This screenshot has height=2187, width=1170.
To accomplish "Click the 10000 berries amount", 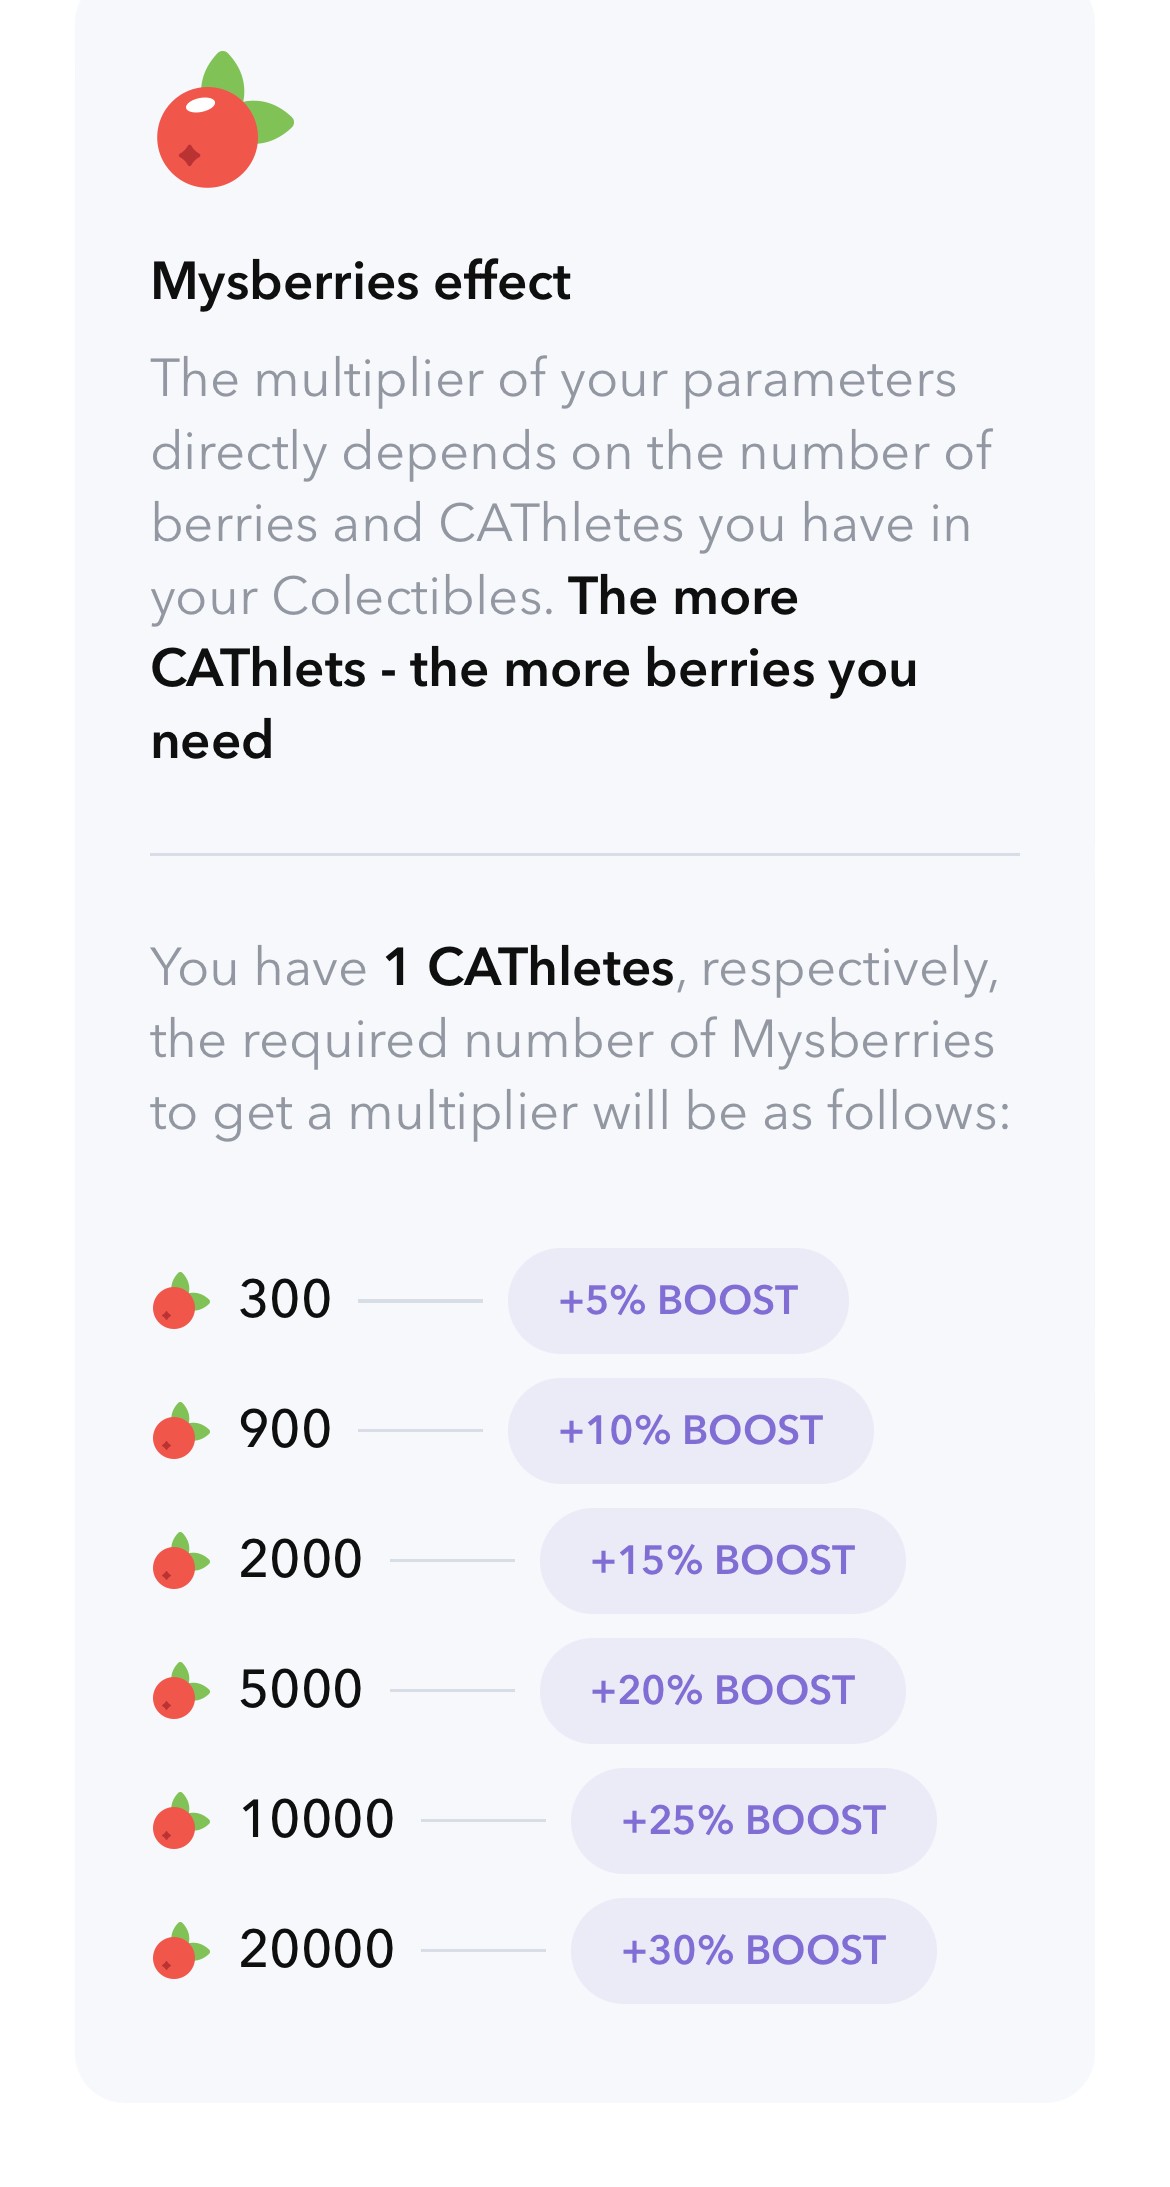I will (x=317, y=1820).
